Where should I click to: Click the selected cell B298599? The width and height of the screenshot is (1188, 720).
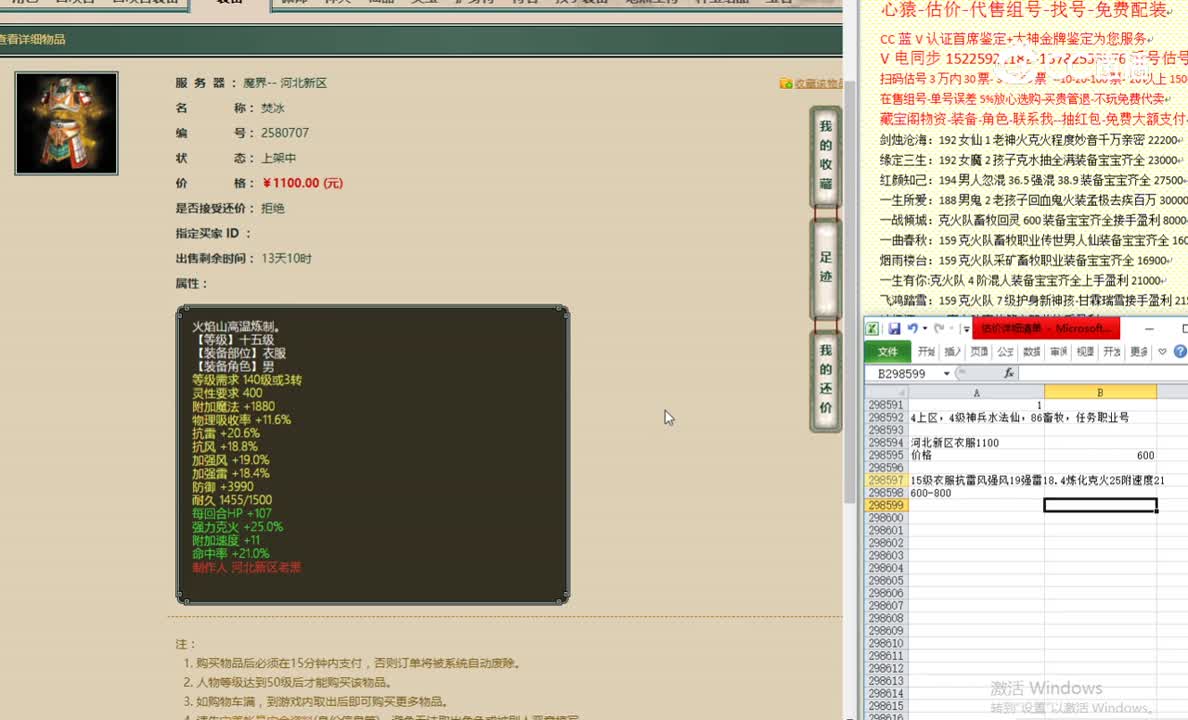point(1100,505)
